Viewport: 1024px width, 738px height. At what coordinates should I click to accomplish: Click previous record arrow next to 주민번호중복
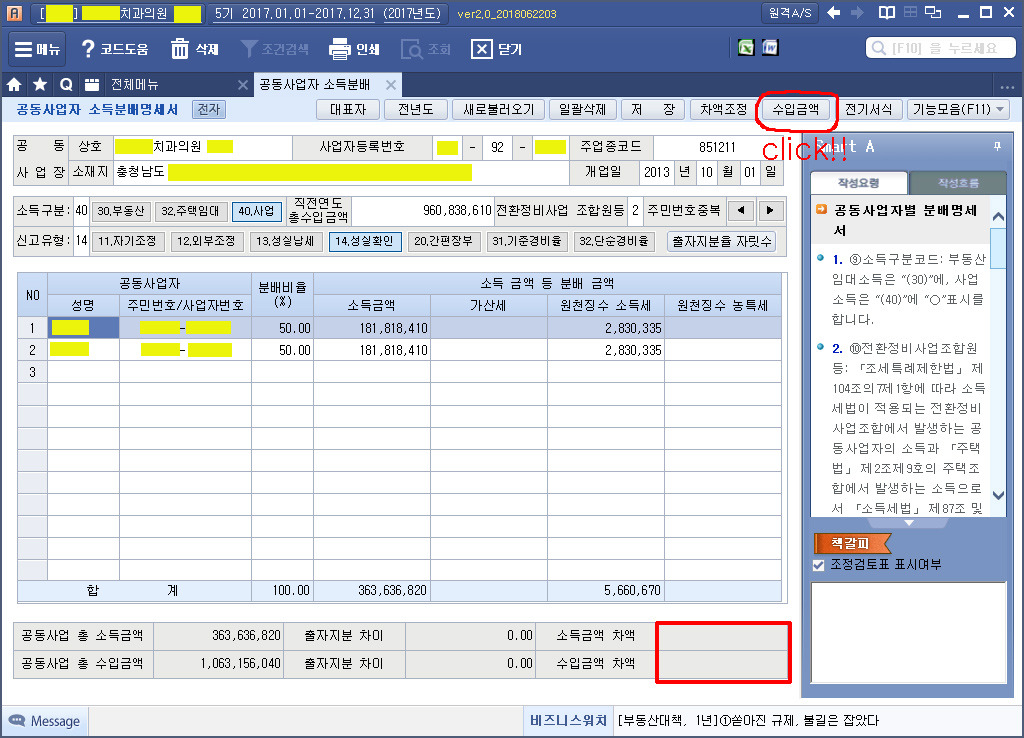[x=741, y=210]
